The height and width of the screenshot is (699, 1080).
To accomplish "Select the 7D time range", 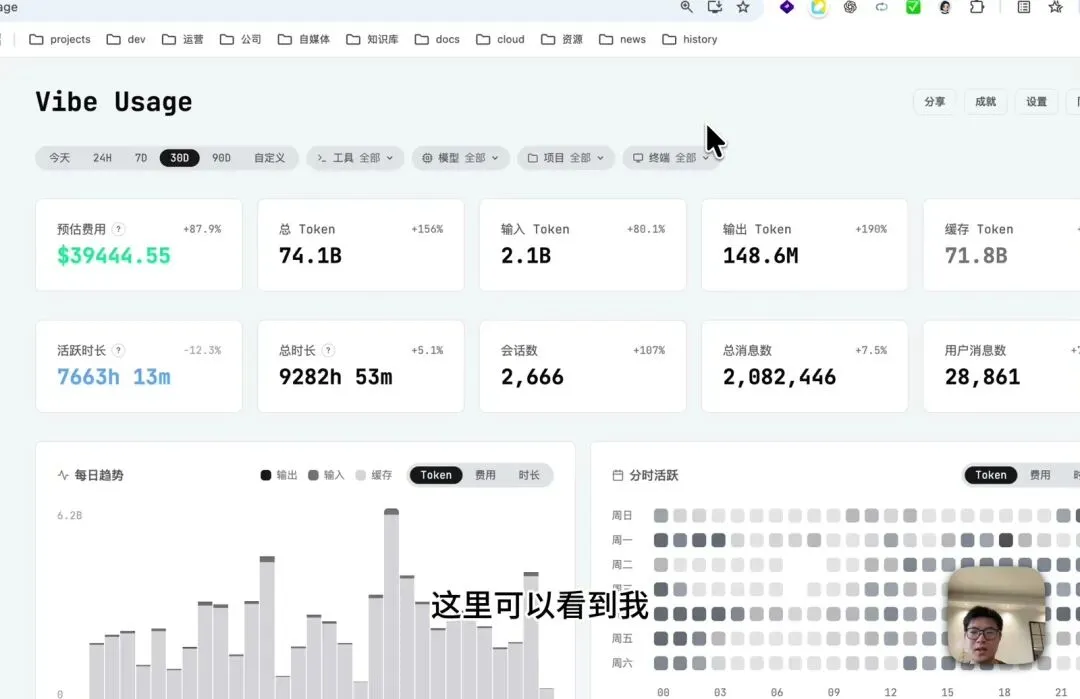I will [x=141, y=158].
